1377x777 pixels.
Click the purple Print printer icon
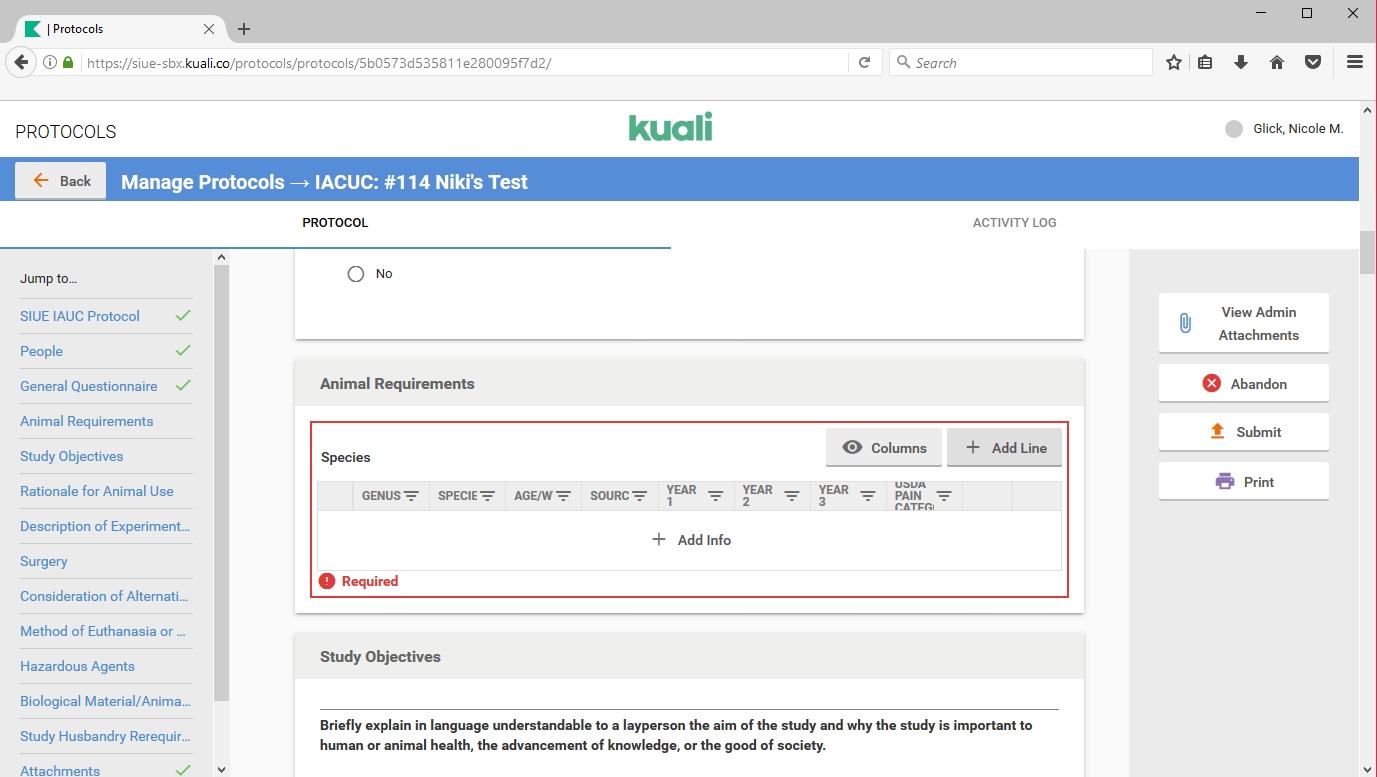tap(1224, 481)
